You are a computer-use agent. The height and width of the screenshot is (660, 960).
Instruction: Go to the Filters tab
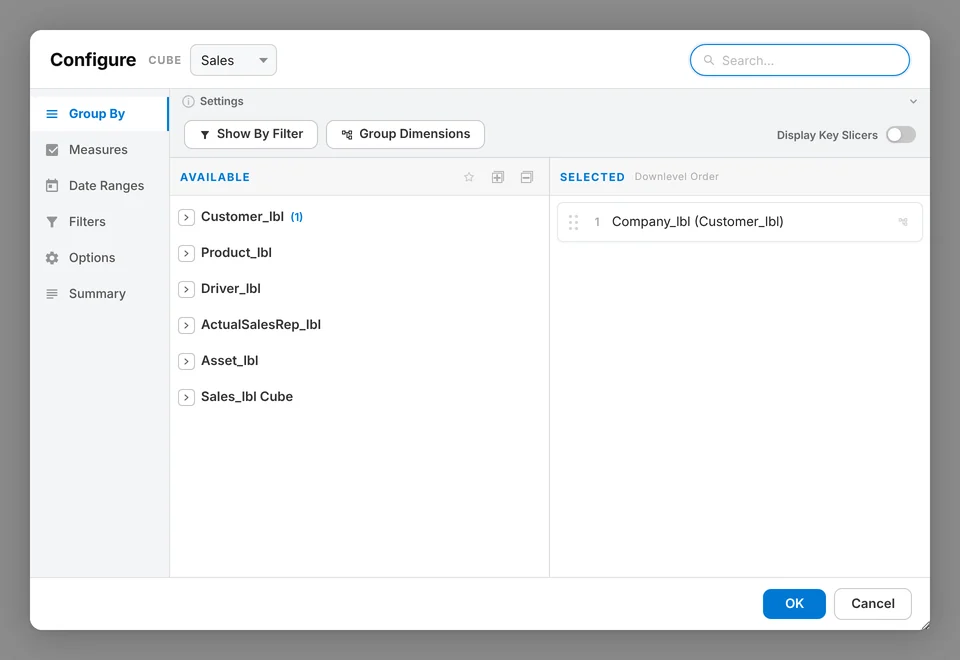pyautogui.click(x=100, y=222)
